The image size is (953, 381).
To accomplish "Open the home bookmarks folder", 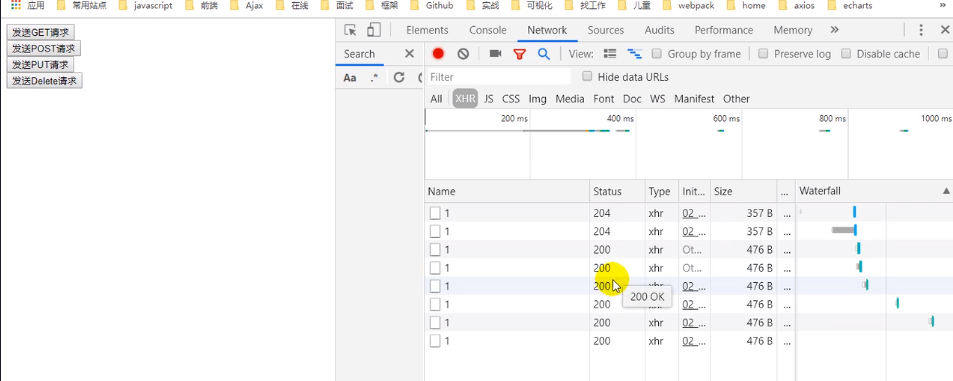I will [x=747, y=5].
